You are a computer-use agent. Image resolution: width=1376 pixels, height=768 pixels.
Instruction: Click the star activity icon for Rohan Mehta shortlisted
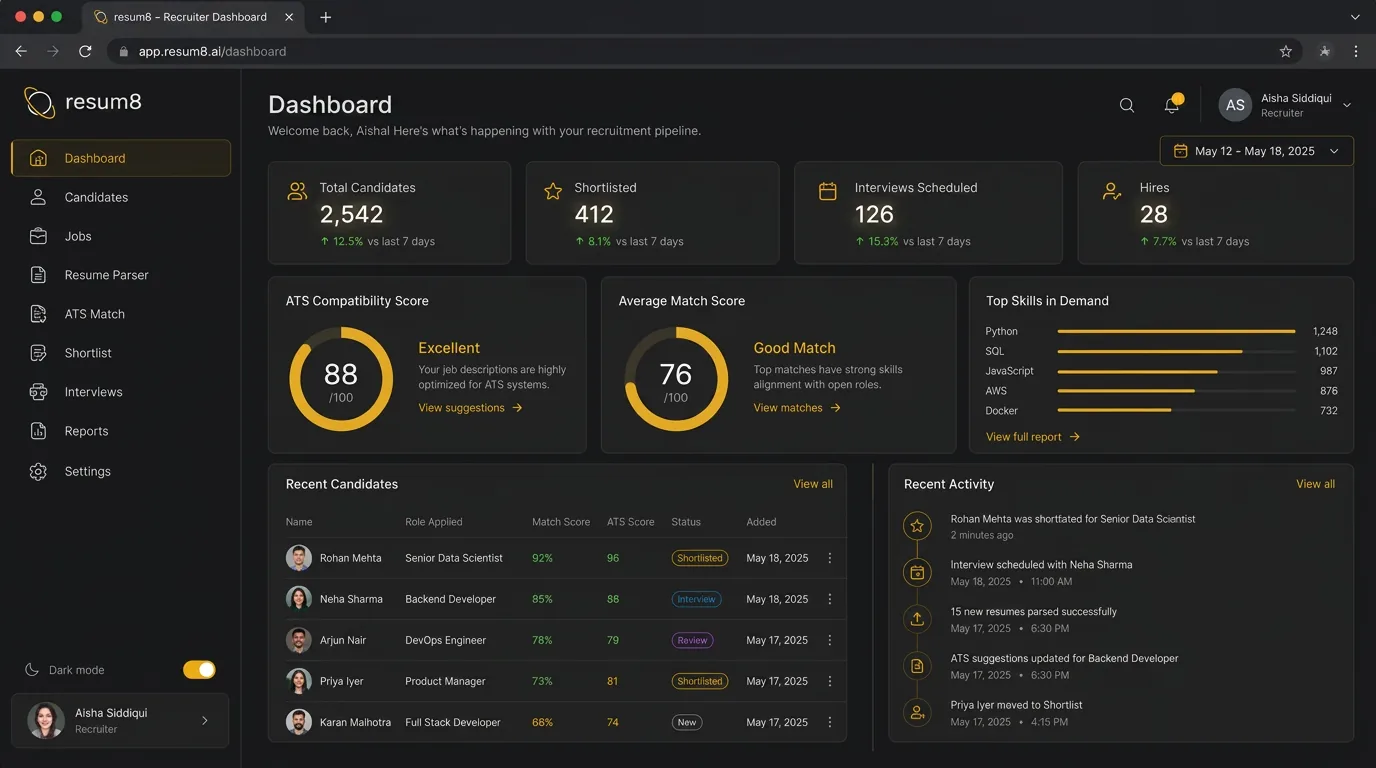(x=917, y=526)
